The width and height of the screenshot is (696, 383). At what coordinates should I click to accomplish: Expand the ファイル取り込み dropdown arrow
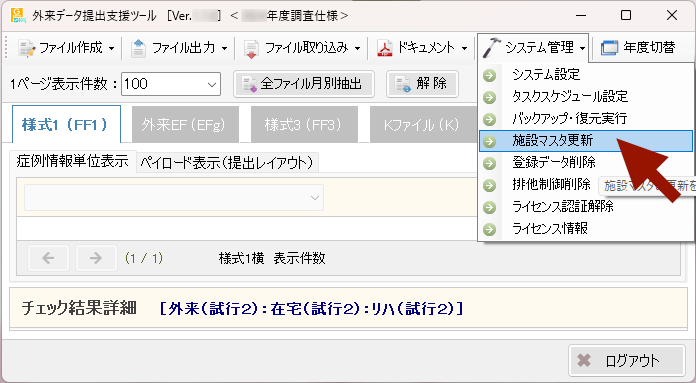(357, 48)
